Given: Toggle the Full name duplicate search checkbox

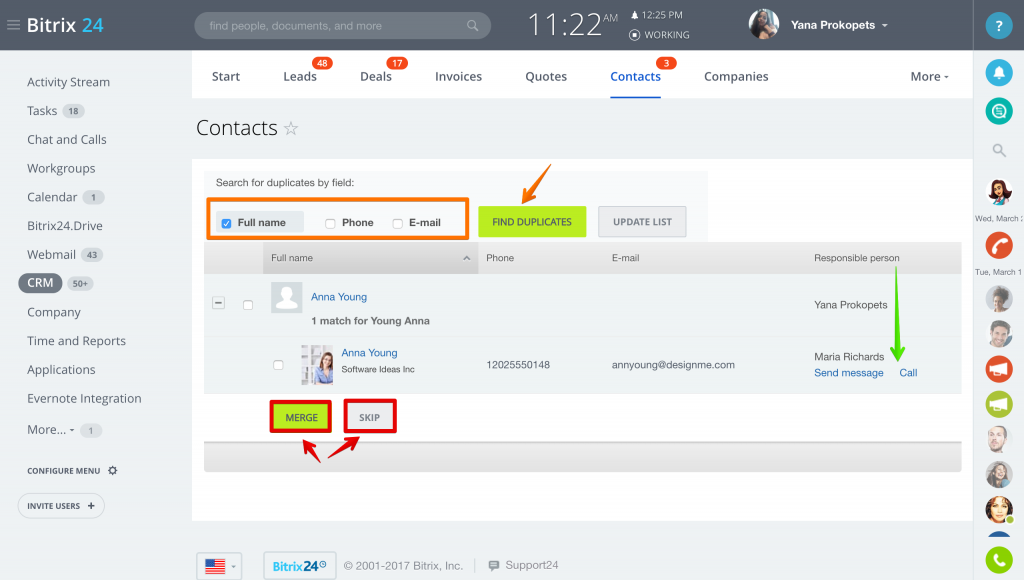Looking at the screenshot, I should coord(227,223).
